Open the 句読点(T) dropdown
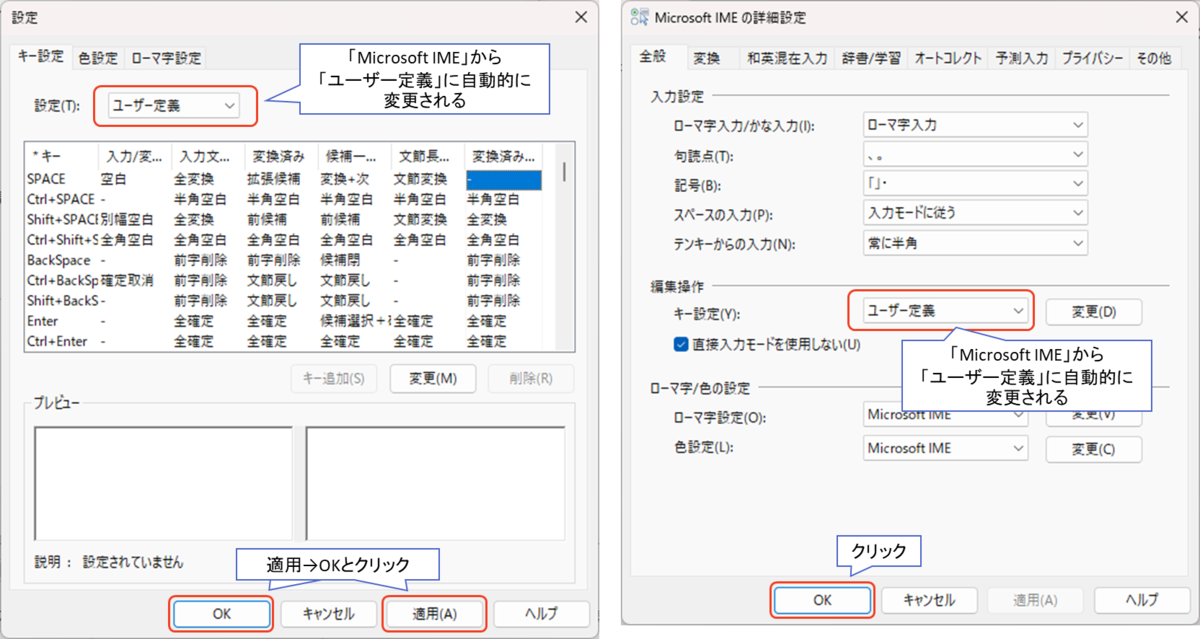Screen dimensions: 1200x639 click(x=974, y=155)
